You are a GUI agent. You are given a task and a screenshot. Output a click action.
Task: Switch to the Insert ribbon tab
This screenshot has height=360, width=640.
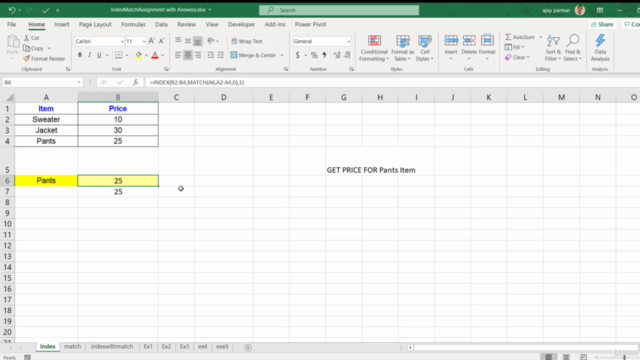pos(62,24)
